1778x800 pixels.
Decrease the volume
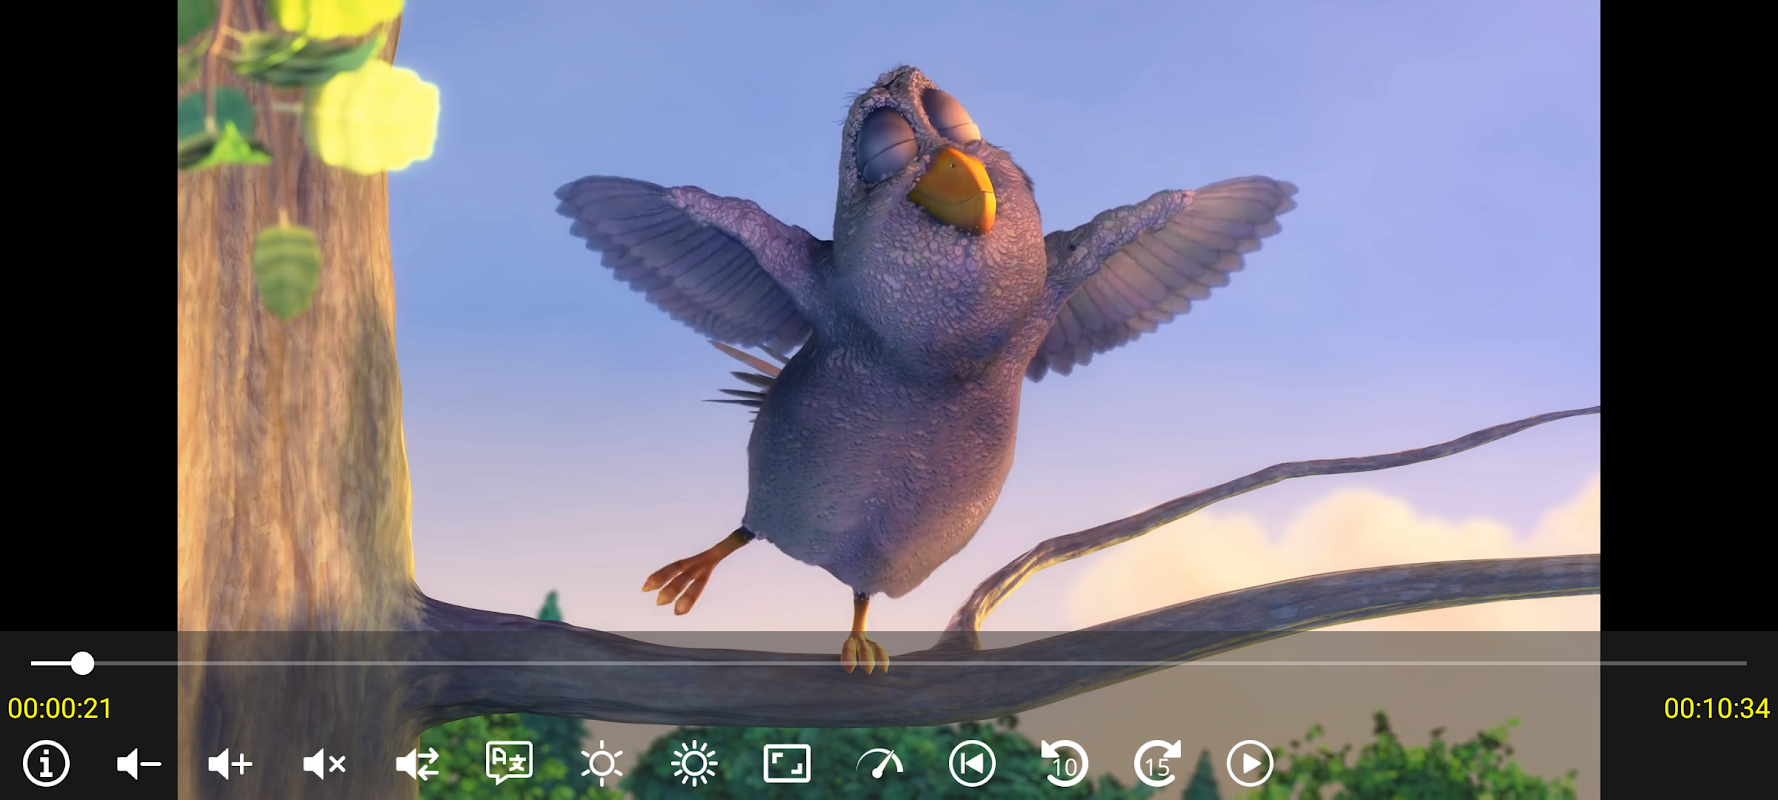coord(139,765)
